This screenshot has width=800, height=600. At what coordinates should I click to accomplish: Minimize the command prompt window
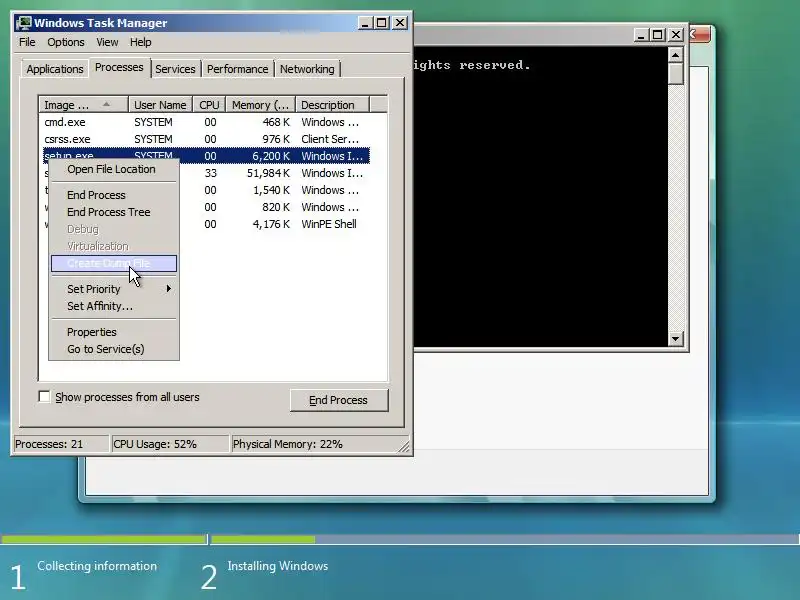click(x=640, y=35)
